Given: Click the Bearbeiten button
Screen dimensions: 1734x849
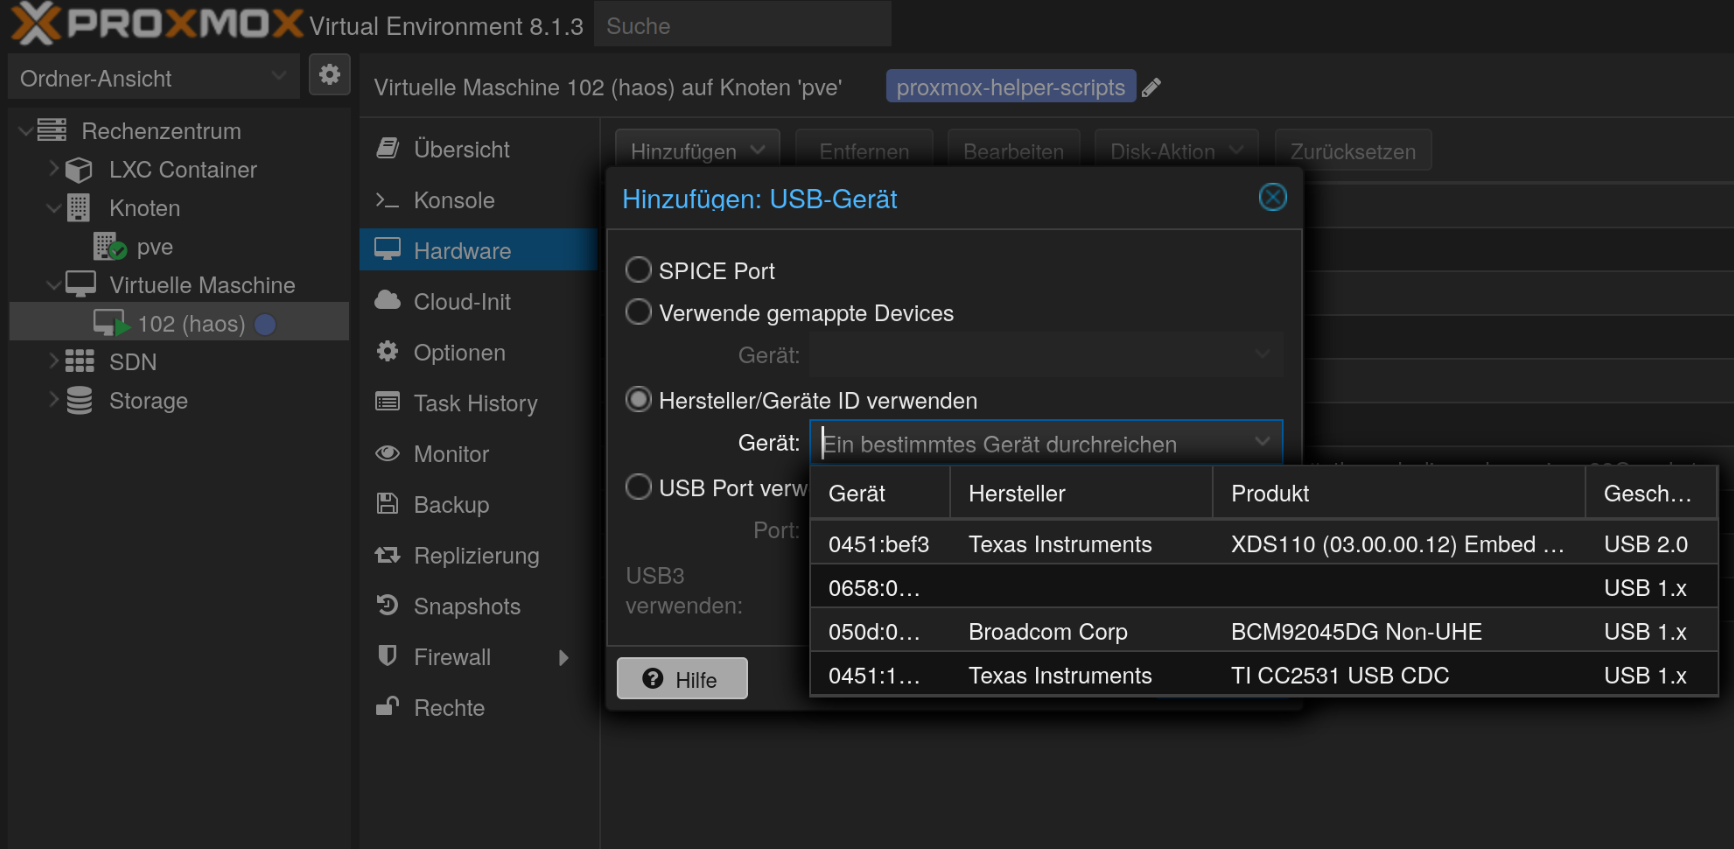Looking at the screenshot, I should coord(1013,151).
